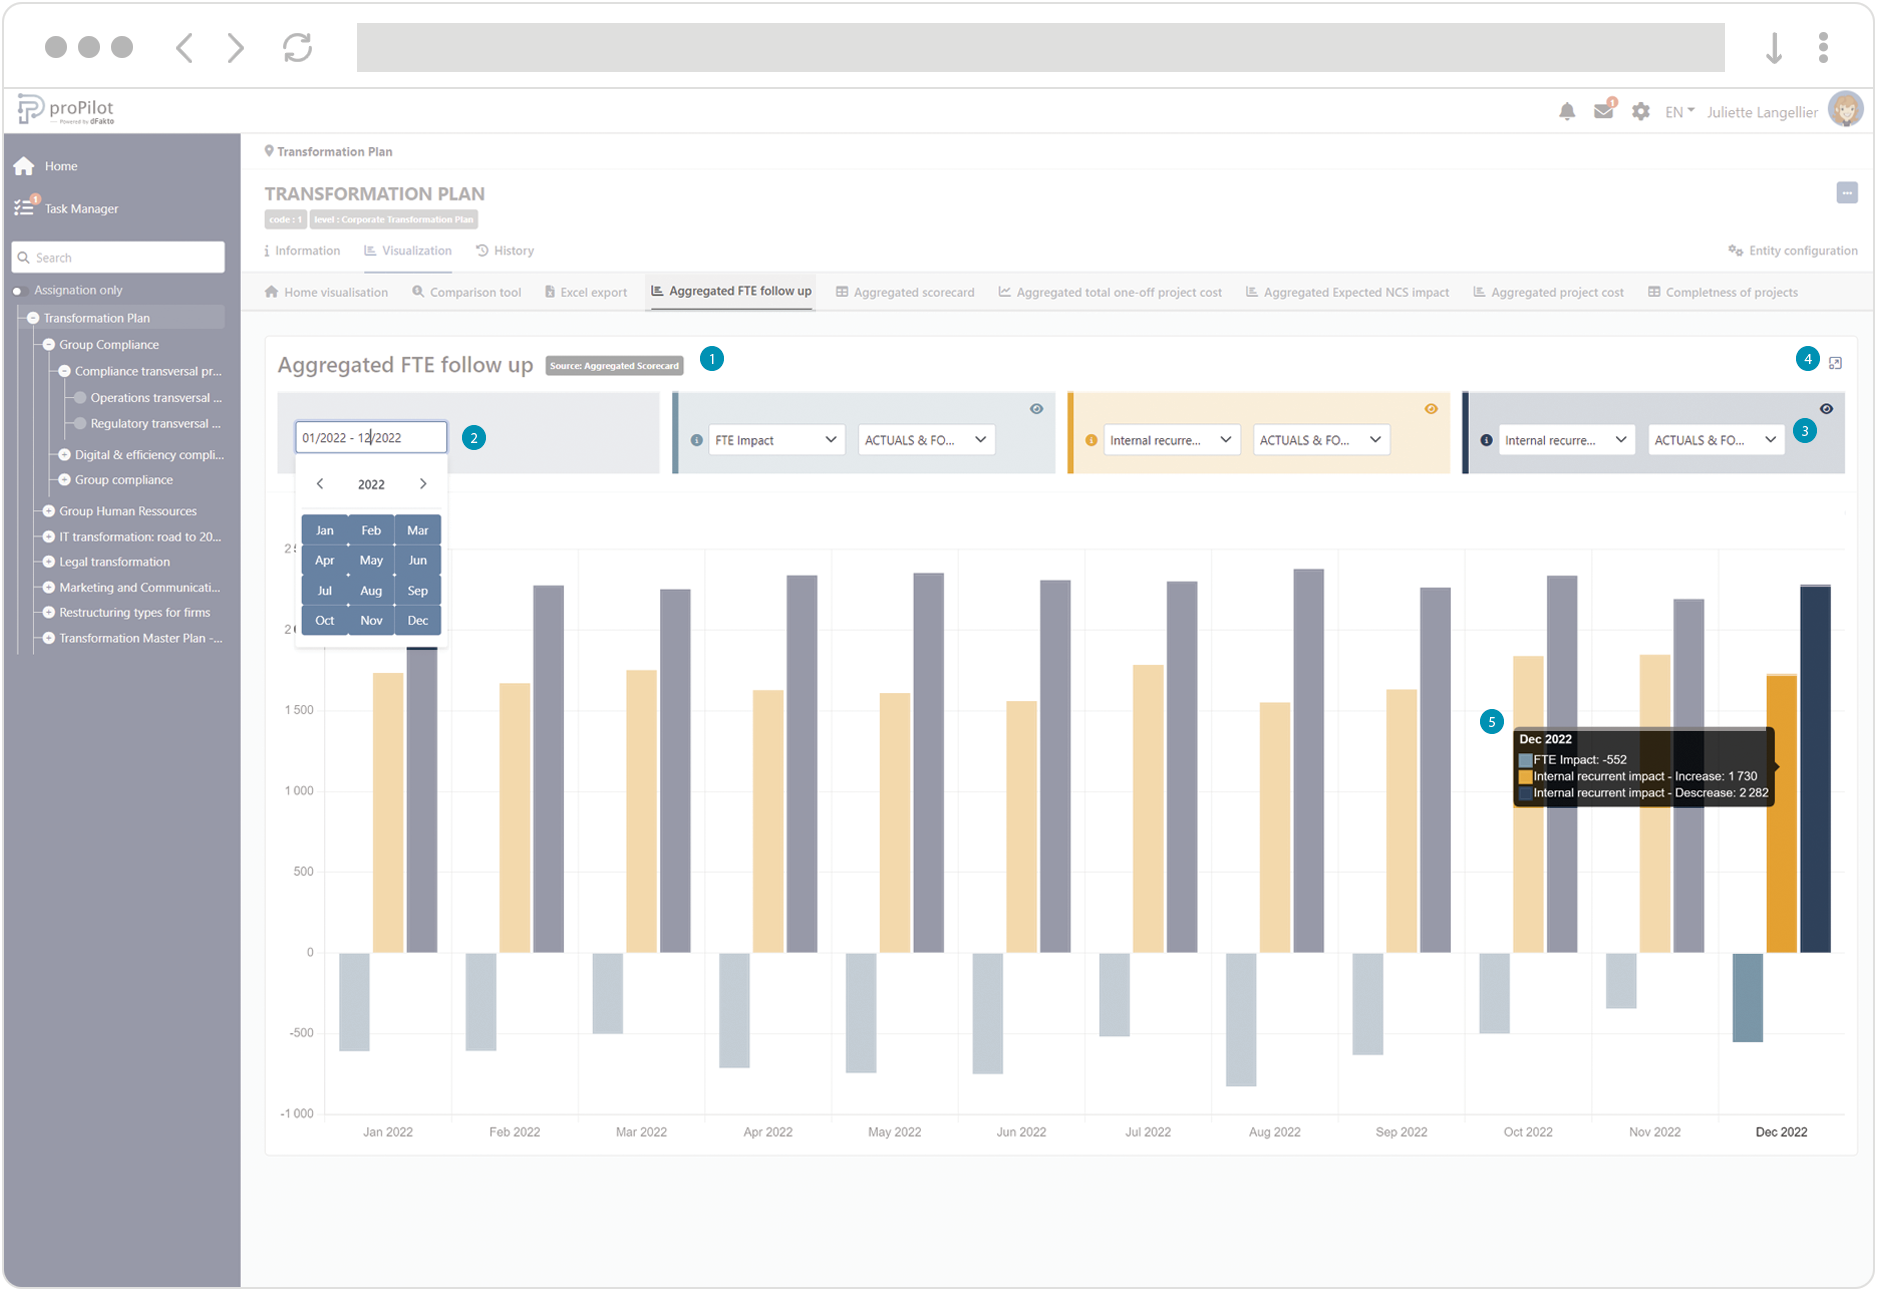
Task: Switch to Aggregated scorecard tab
Action: 905,292
